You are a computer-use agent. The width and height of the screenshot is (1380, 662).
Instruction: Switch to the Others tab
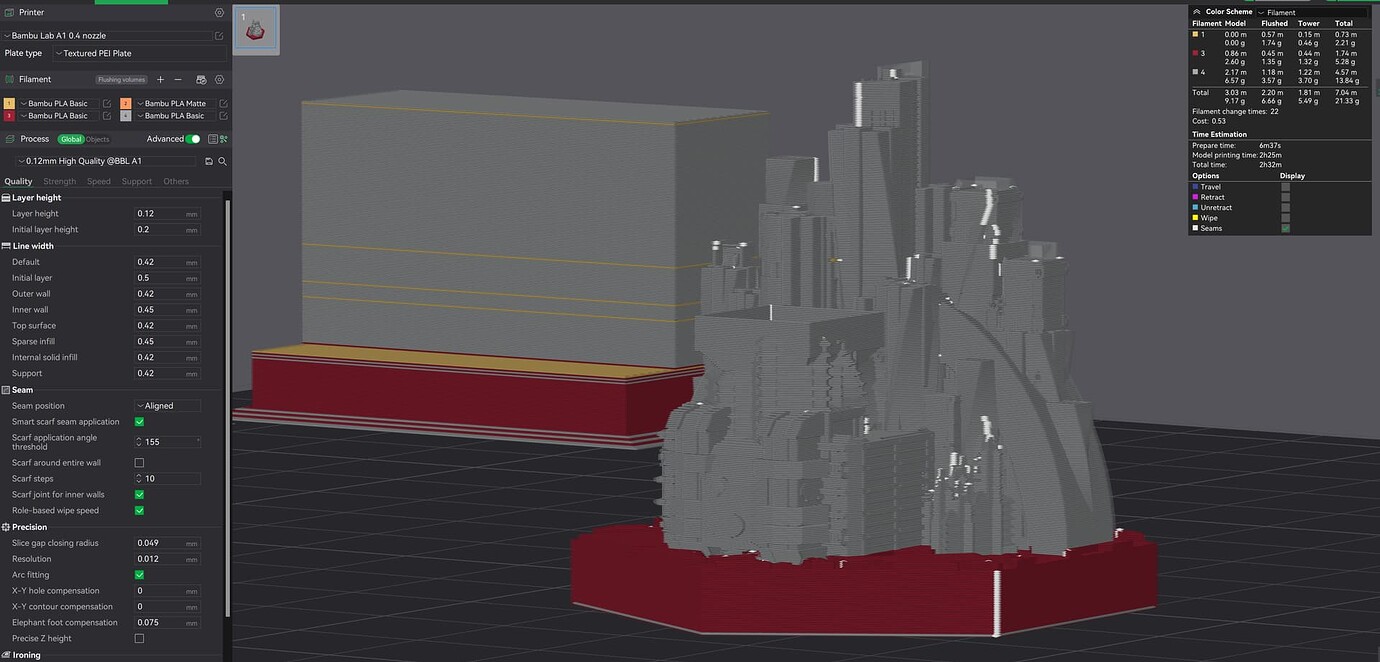tap(176, 182)
